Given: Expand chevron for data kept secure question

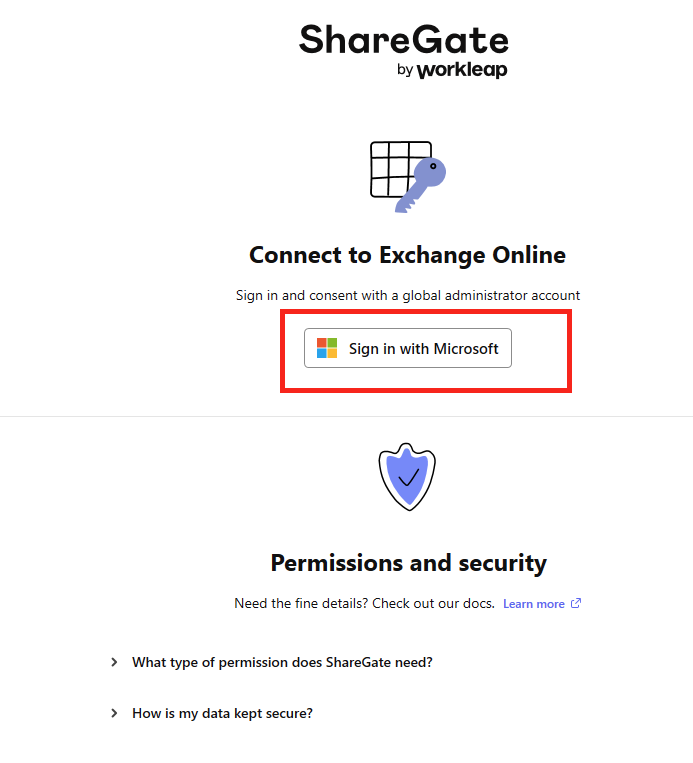Looking at the screenshot, I should tap(114, 713).
